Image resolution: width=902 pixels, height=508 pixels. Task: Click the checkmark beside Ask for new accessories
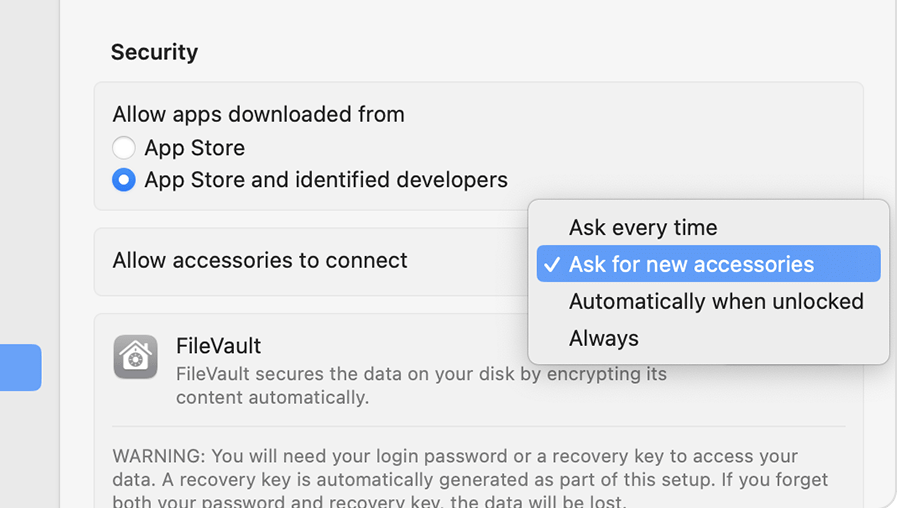click(x=552, y=265)
